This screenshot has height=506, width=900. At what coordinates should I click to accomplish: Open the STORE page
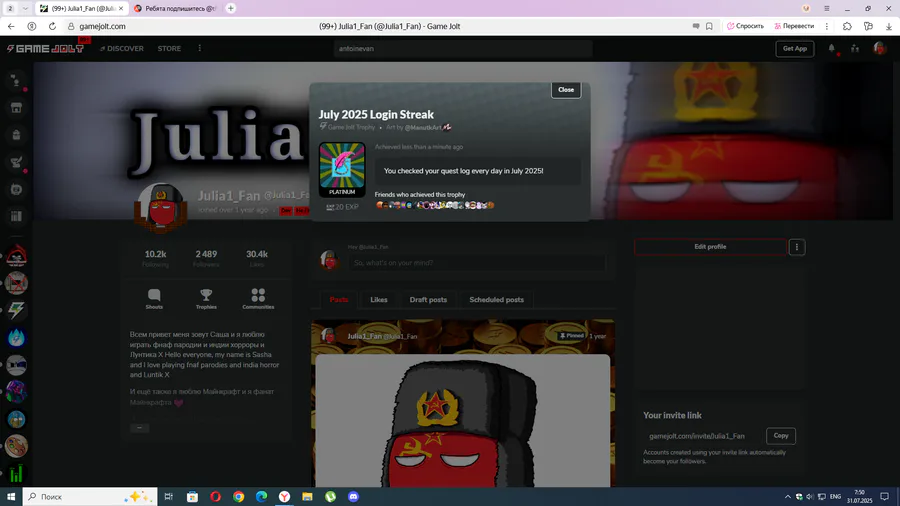(169, 49)
